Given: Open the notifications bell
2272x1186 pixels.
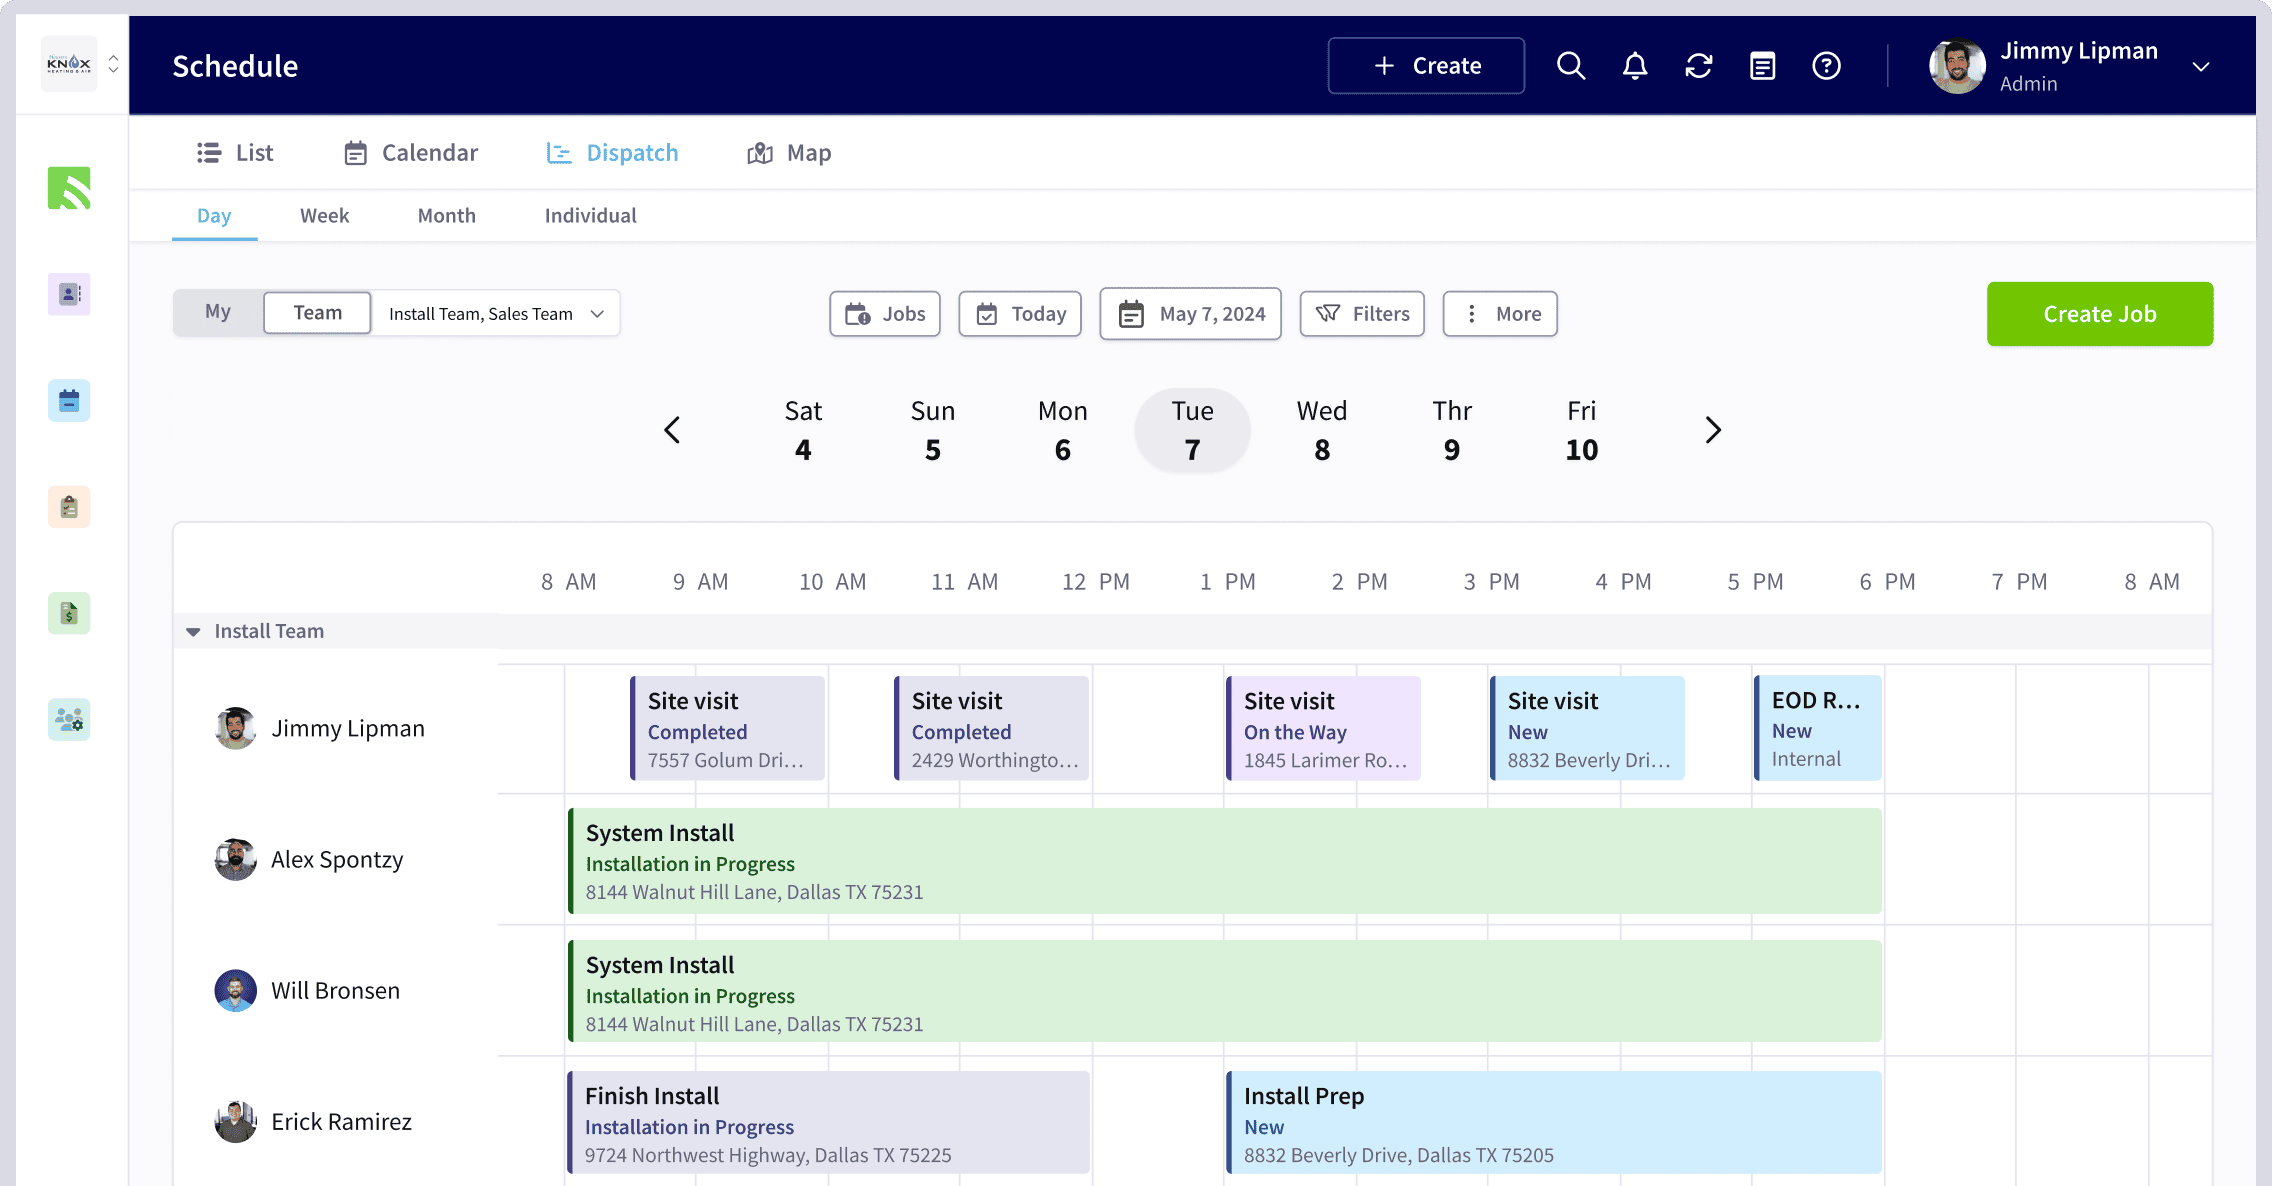Looking at the screenshot, I should pyautogui.click(x=1635, y=66).
